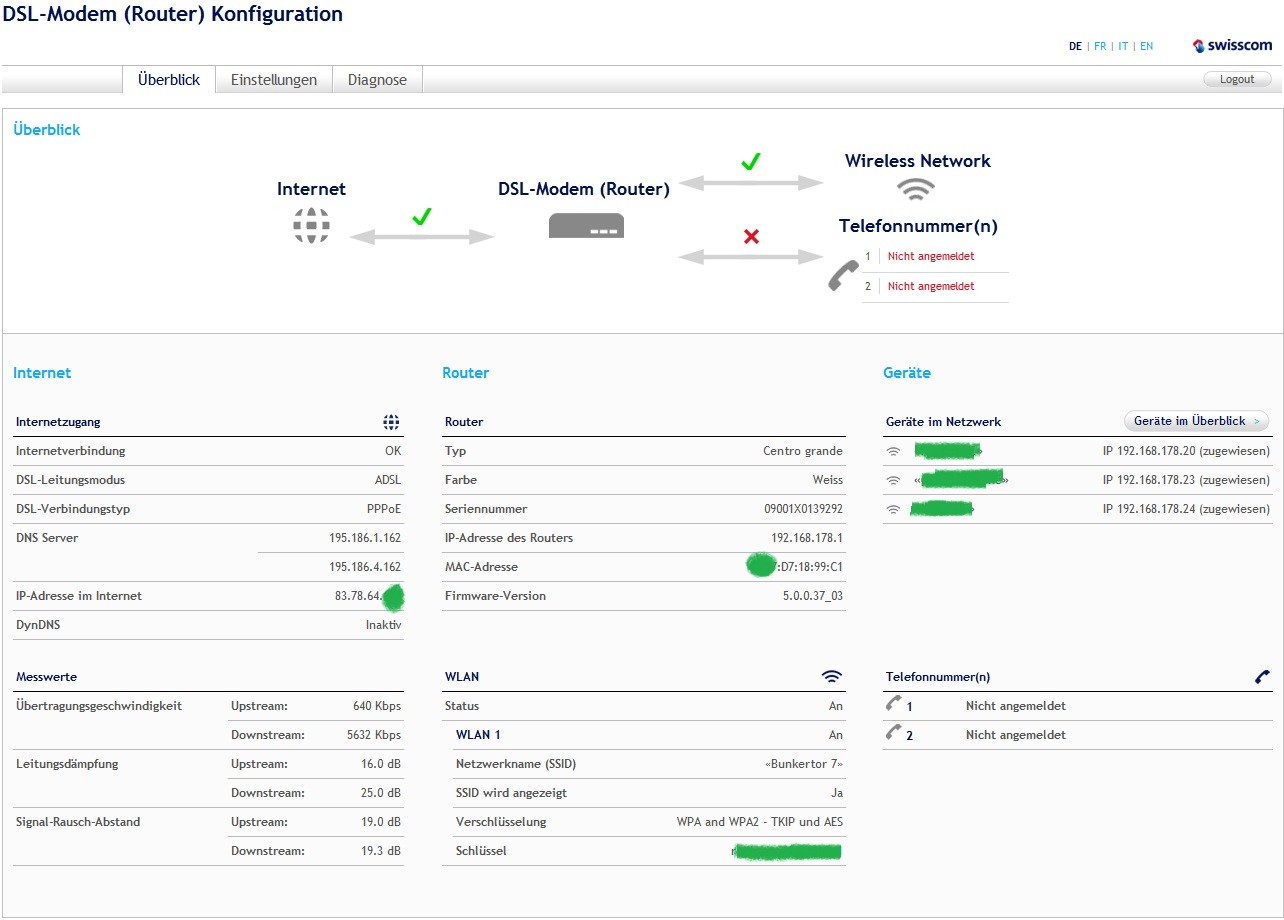This screenshot has height=920, width=1284.
Task: Open Geräte im Überblick button
Action: coord(1196,421)
